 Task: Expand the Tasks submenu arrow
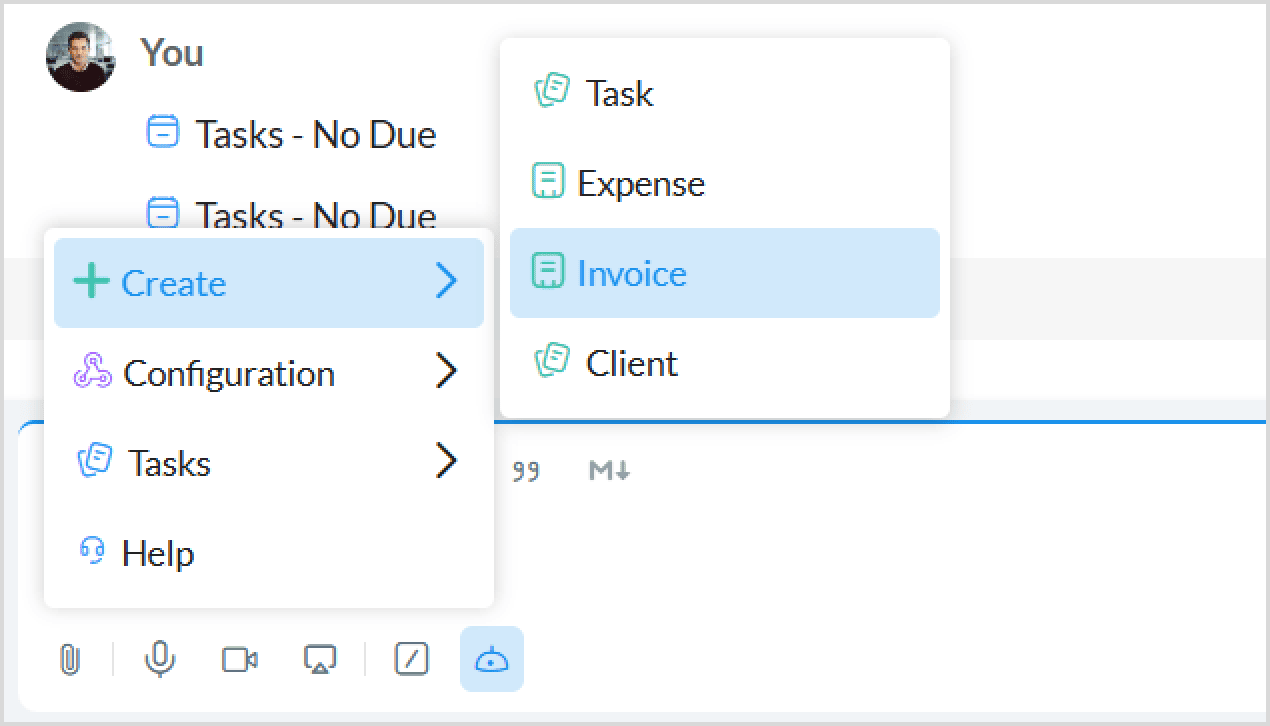[x=446, y=462]
